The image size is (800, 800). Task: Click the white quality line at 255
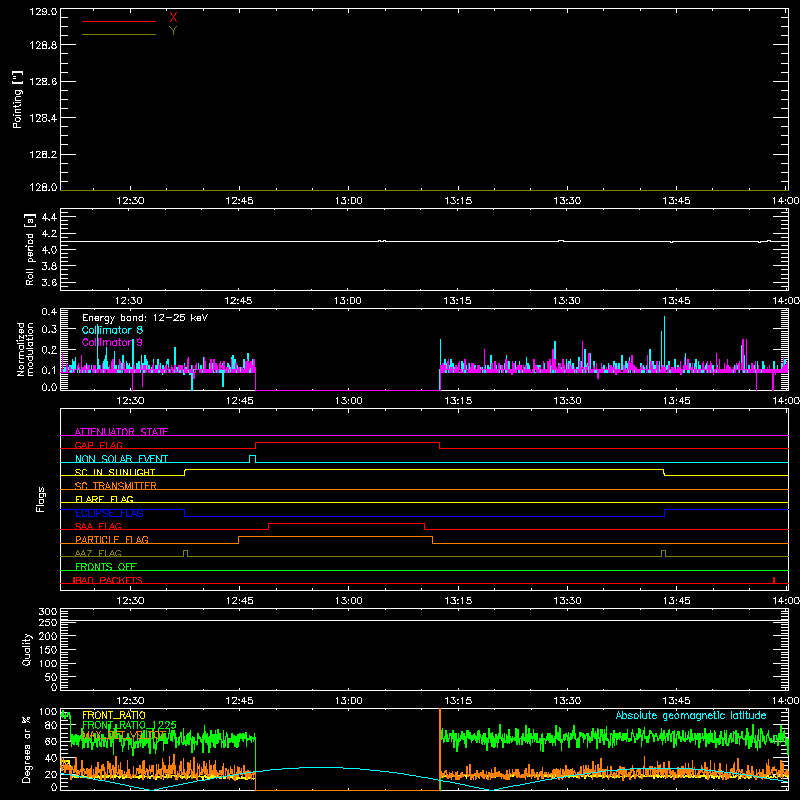424,621
